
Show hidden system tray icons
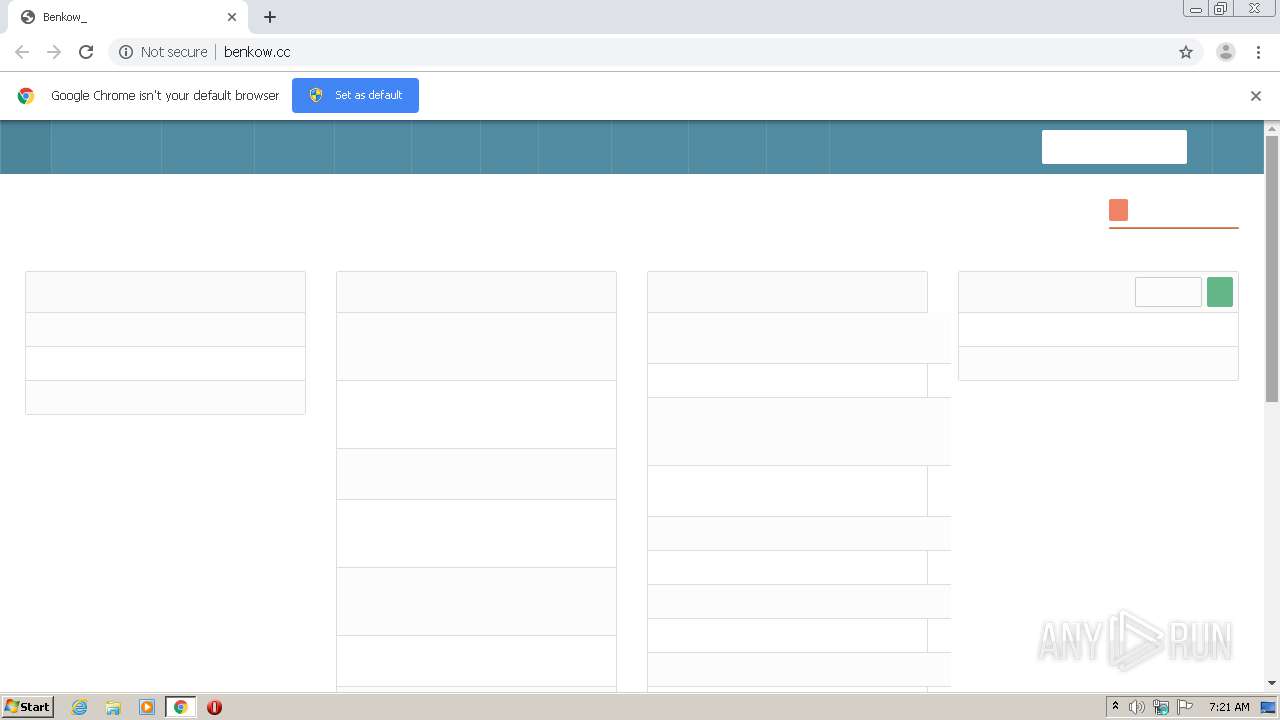(1115, 707)
